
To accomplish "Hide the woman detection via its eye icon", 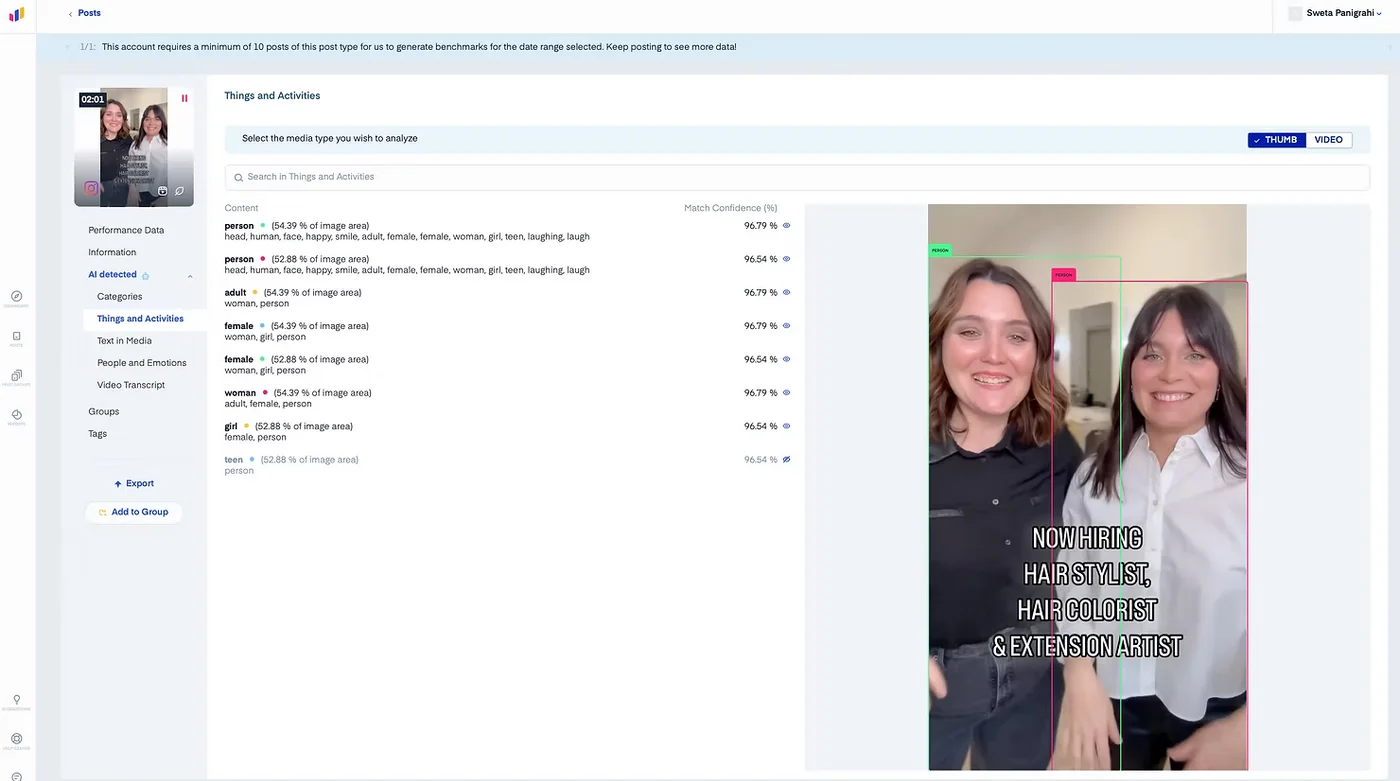I will (786, 393).
